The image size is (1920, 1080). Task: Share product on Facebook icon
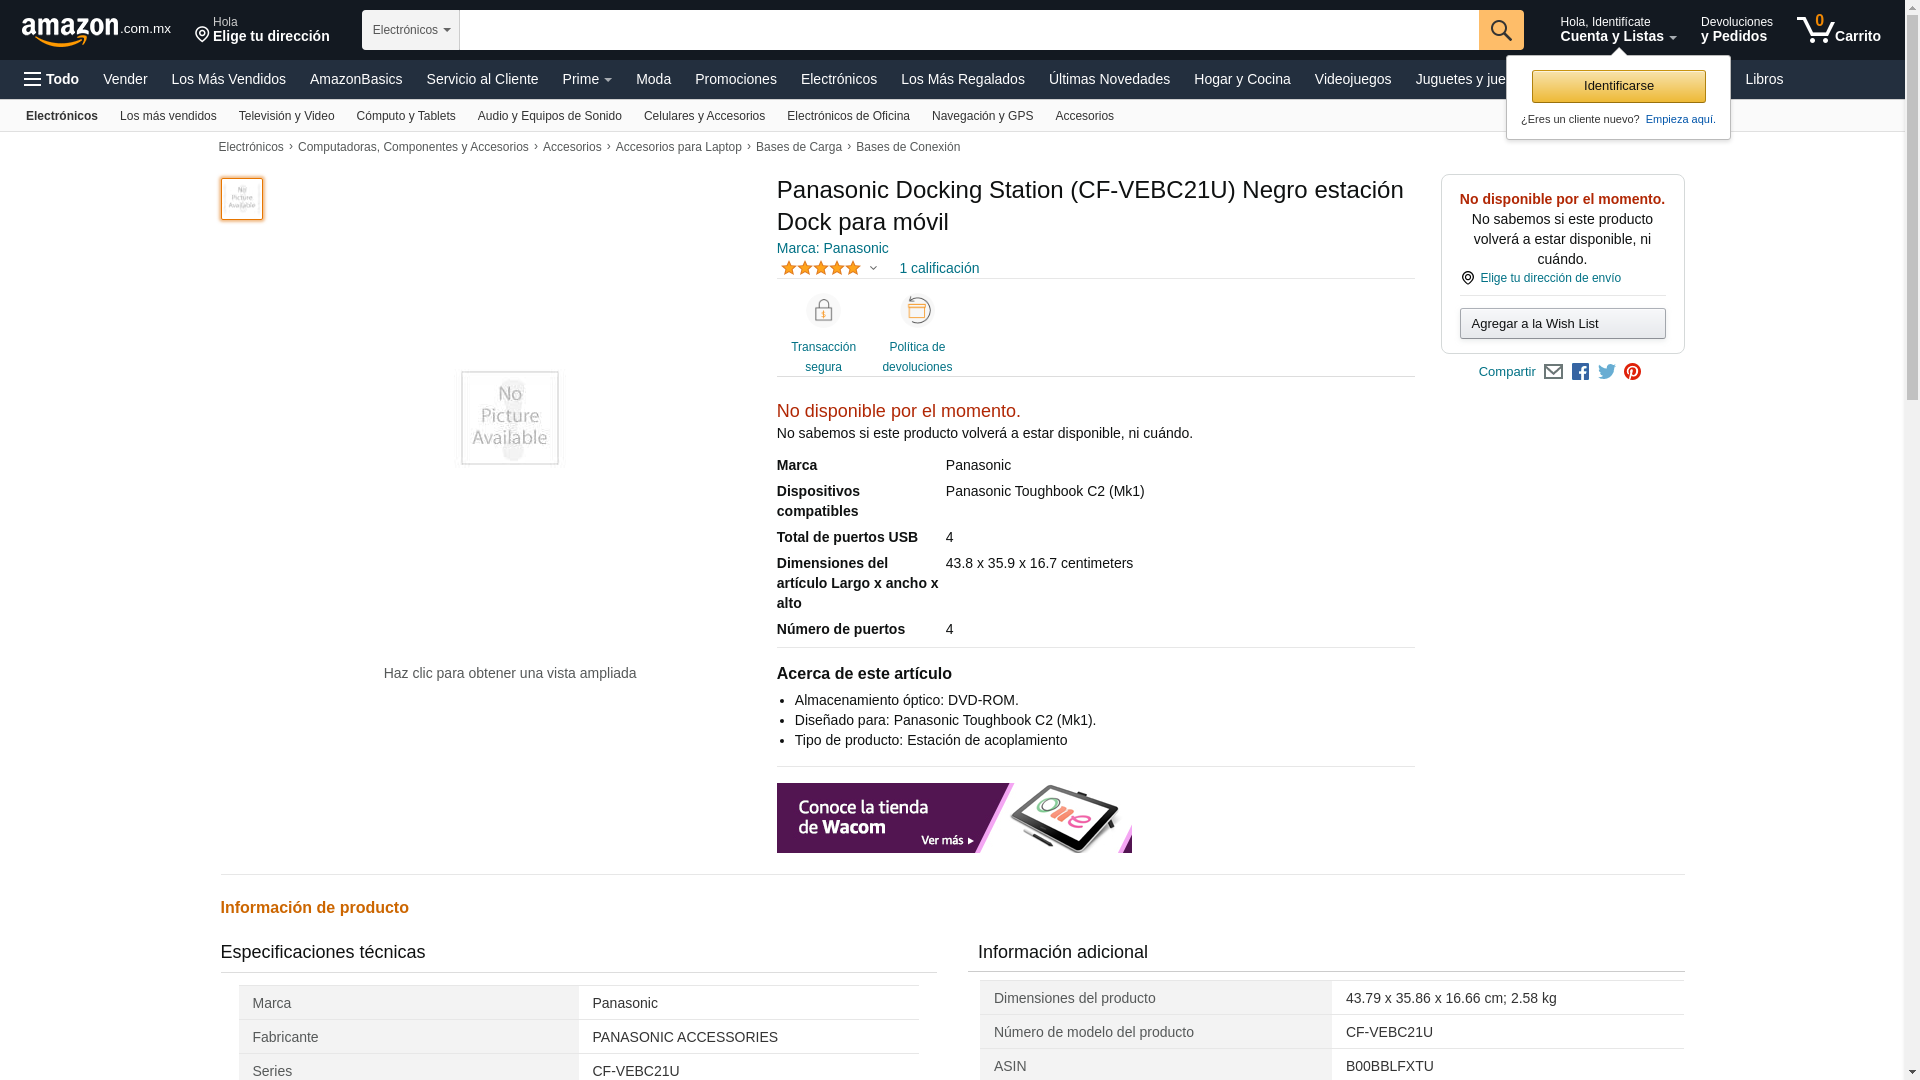[1580, 372]
